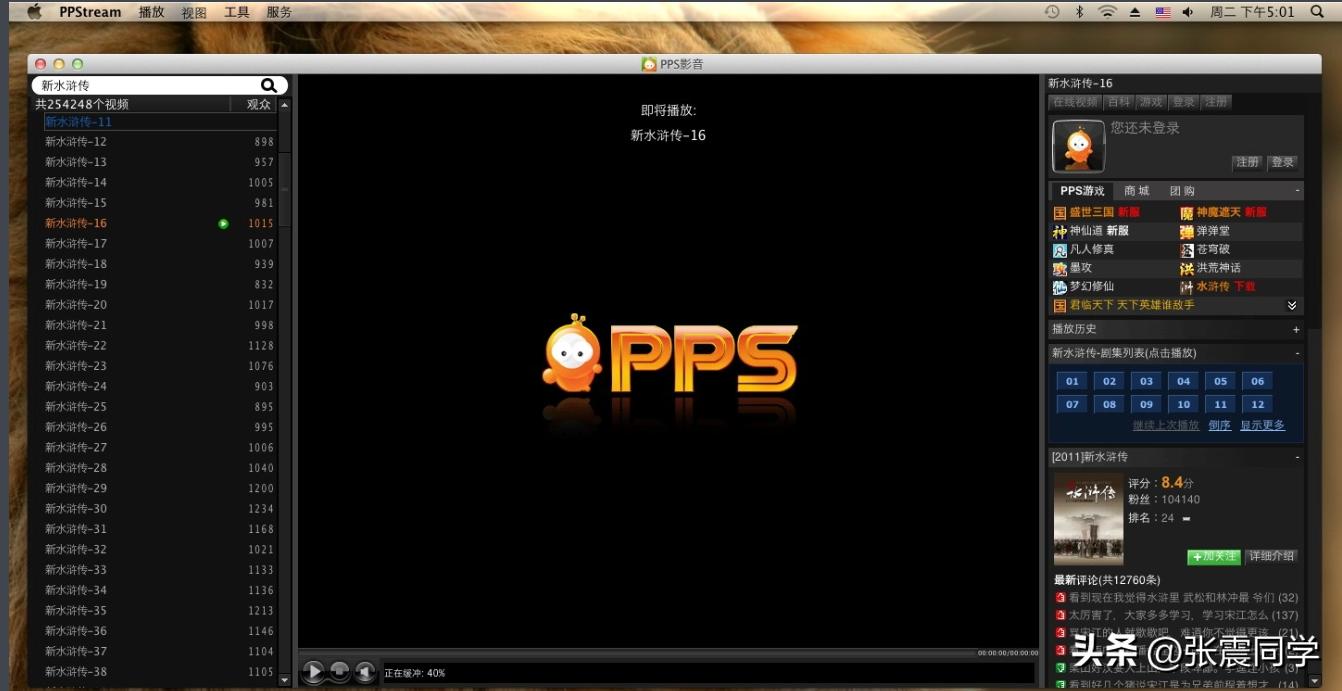
Task: Open the 神魔遮天 game icon
Action: click(1187, 213)
